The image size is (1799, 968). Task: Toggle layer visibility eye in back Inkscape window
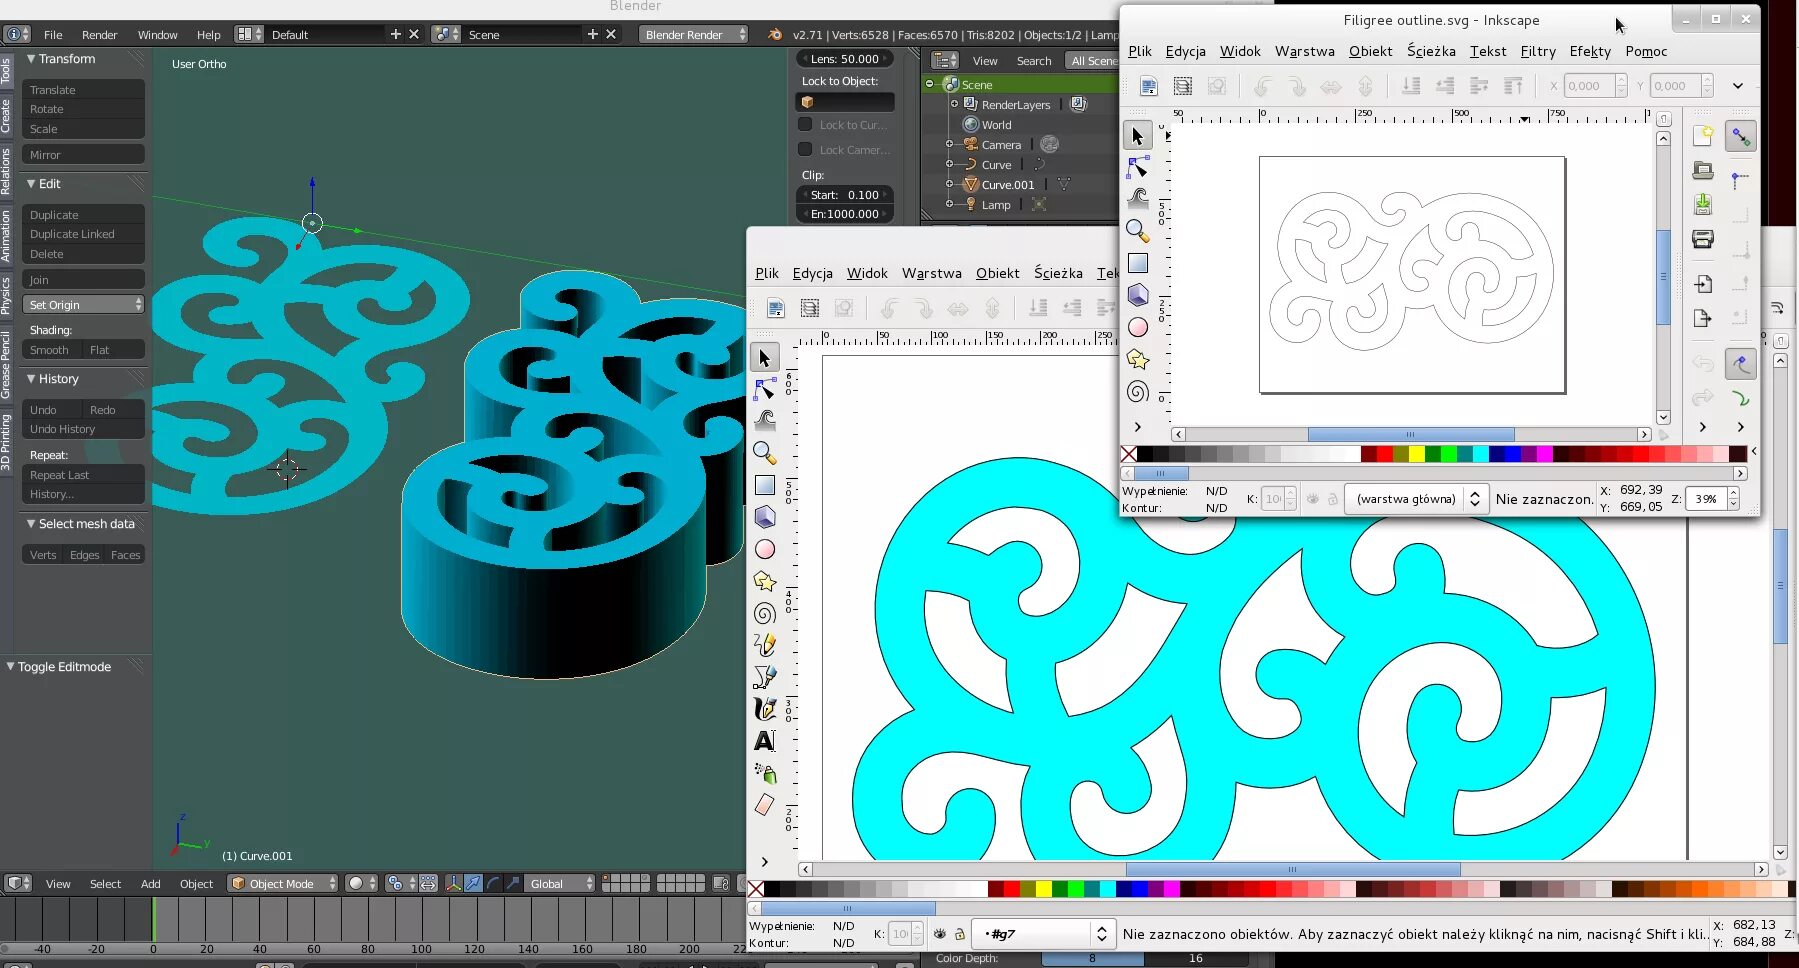pos(940,934)
